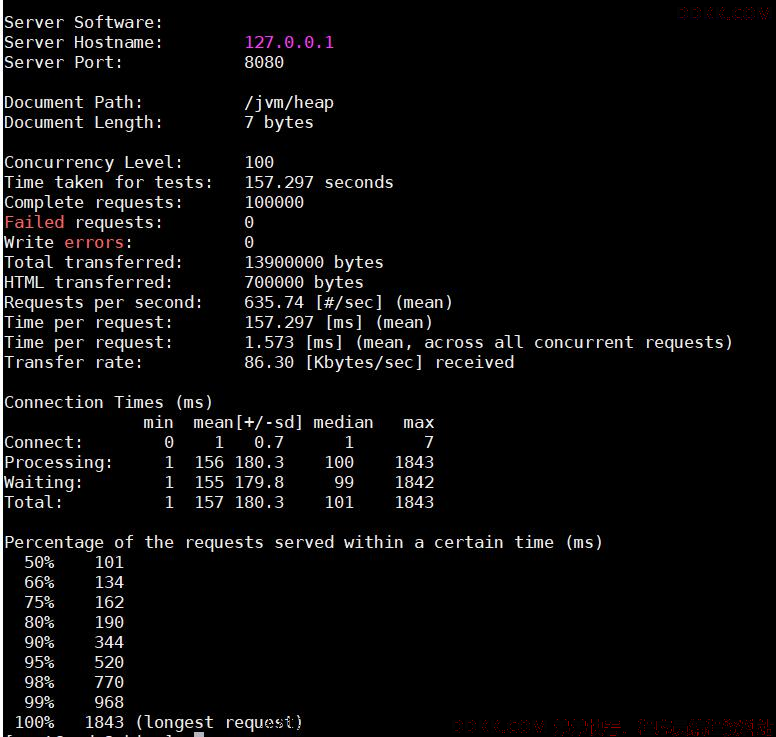Click the terminal cursor block at prompt
The image size is (776, 737).
coord(199,735)
